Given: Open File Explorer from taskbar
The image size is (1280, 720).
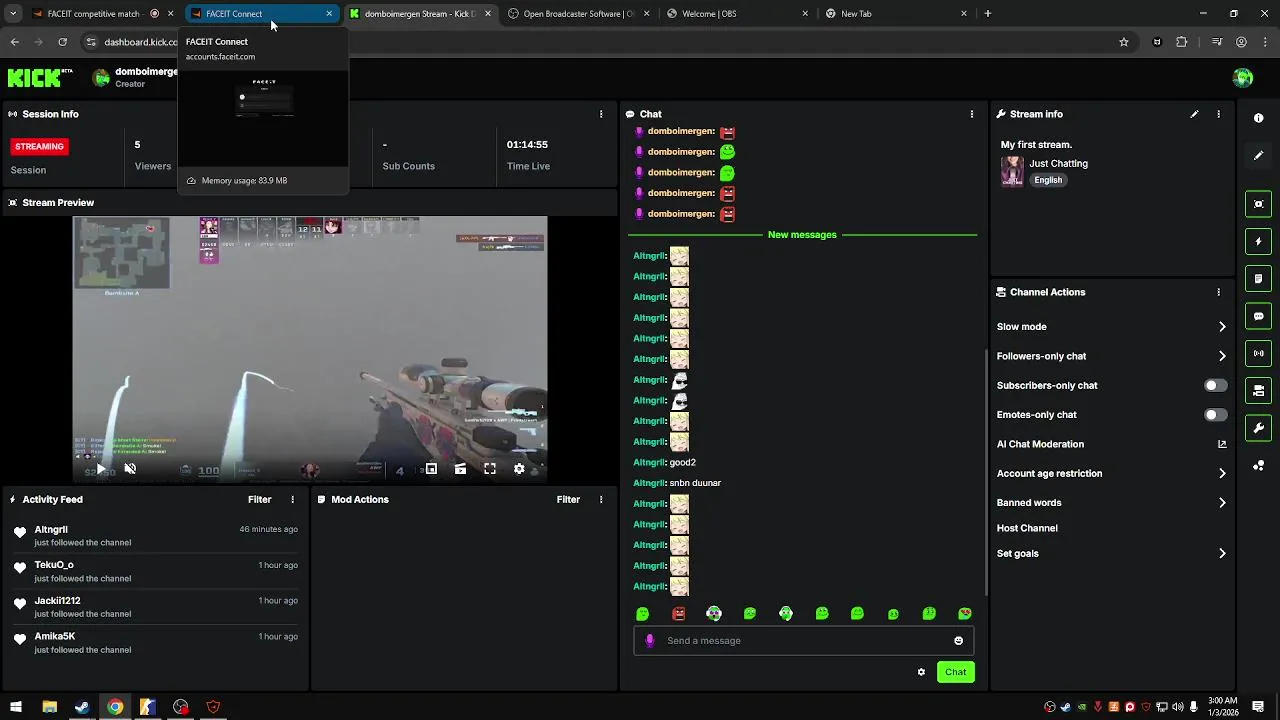Looking at the screenshot, I should coord(49,707).
